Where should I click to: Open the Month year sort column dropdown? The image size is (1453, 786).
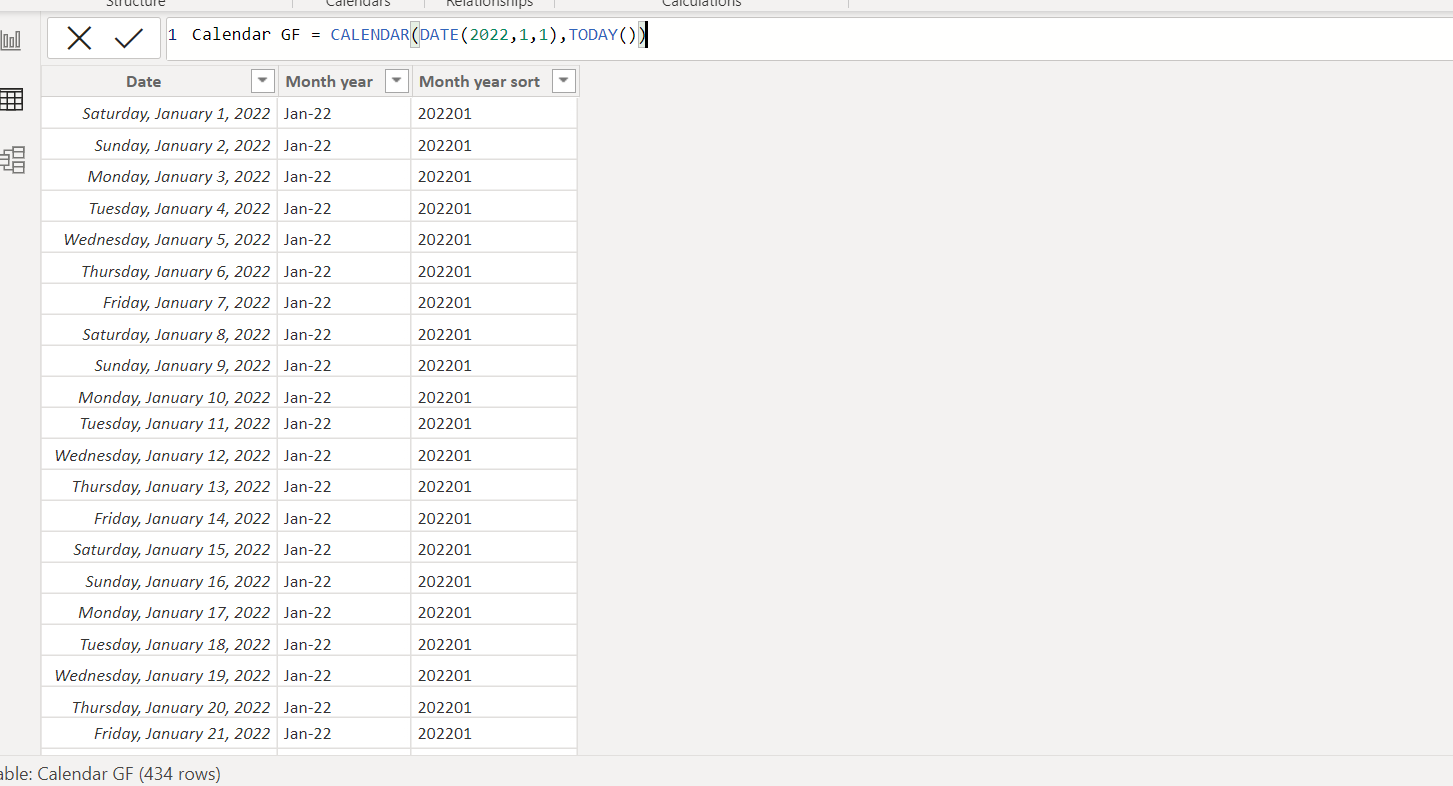(564, 81)
